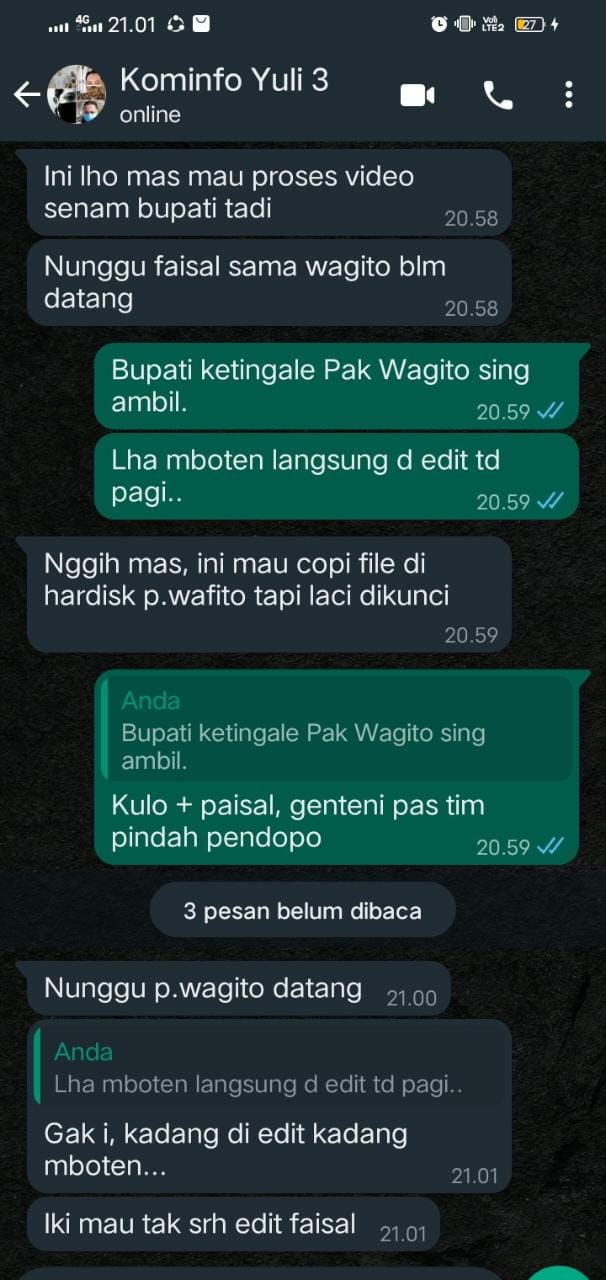Select message 'Nunggu p.wagito datang'

coord(238,989)
